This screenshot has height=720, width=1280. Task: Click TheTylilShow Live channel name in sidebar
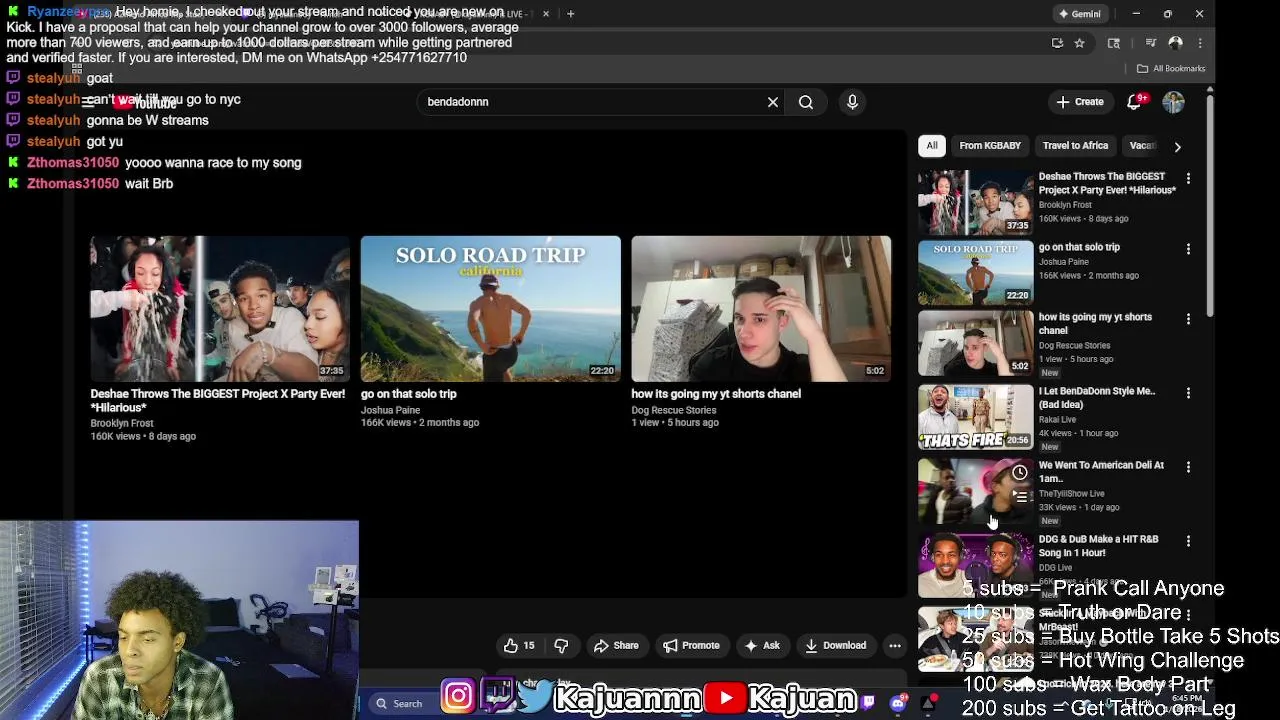pos(1071,494)
